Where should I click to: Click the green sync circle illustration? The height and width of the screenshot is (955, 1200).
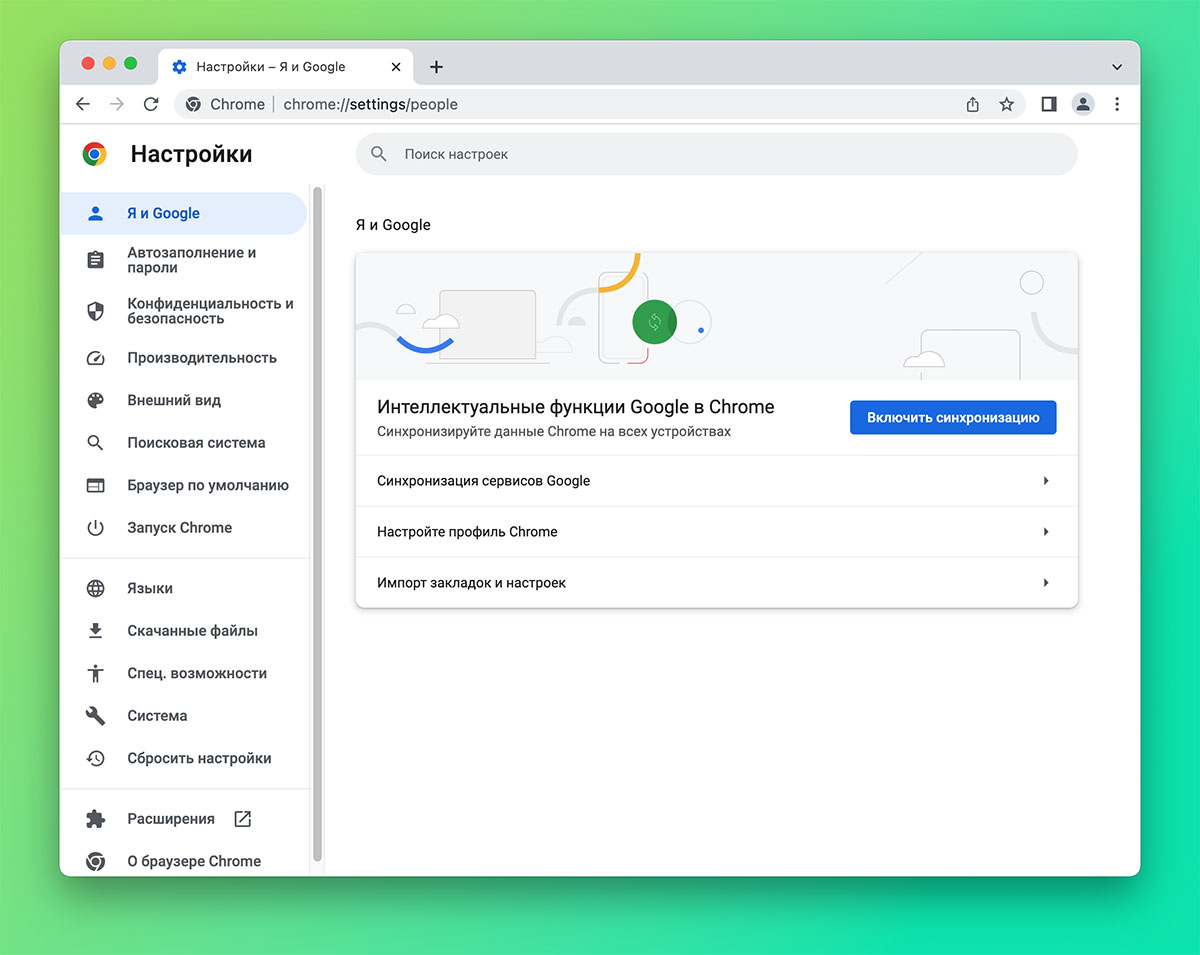(x=654, y=322)
